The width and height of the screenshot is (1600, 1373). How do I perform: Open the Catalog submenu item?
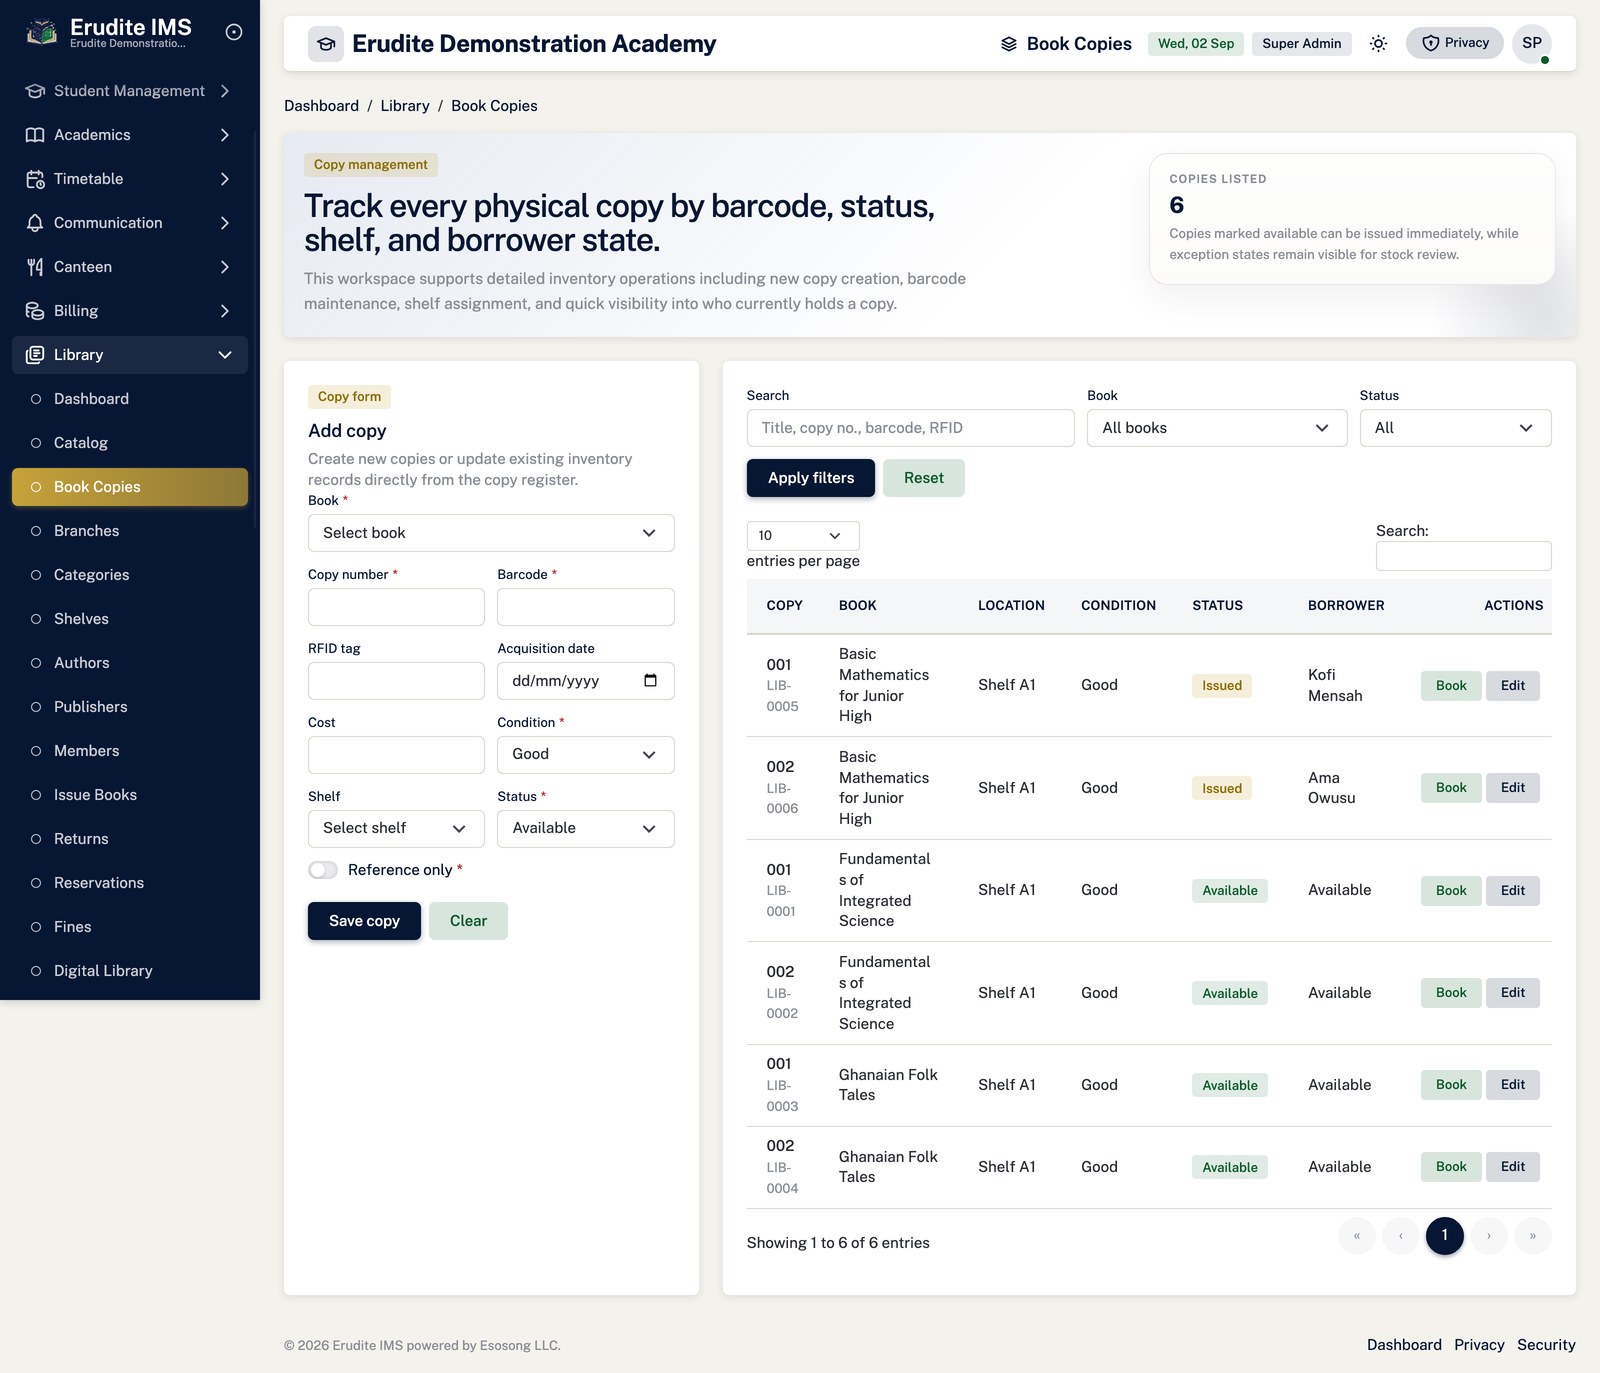click(130, 443)
